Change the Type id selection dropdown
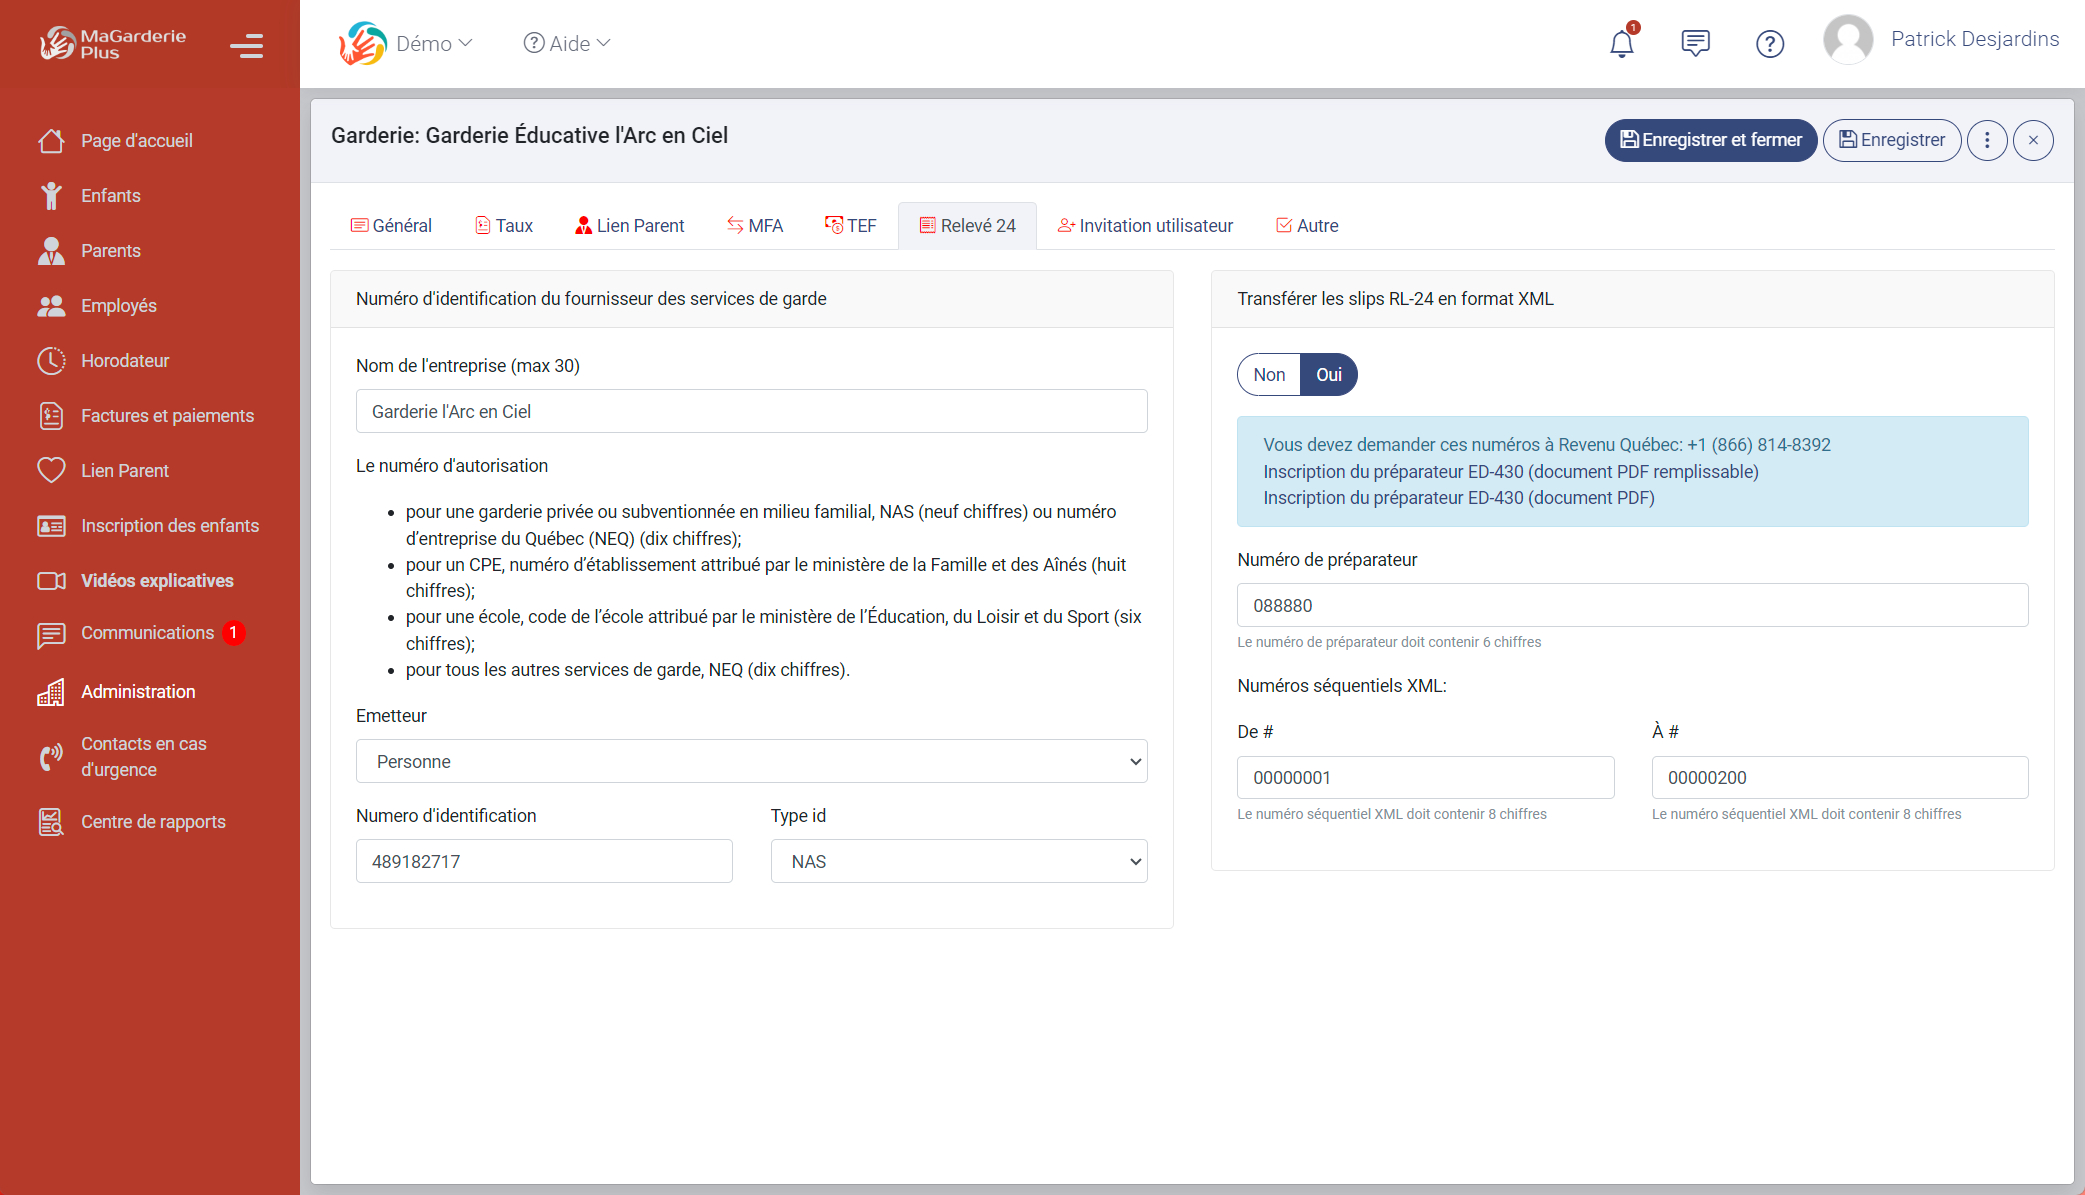2085x1195 pixels. click(958, 861)
